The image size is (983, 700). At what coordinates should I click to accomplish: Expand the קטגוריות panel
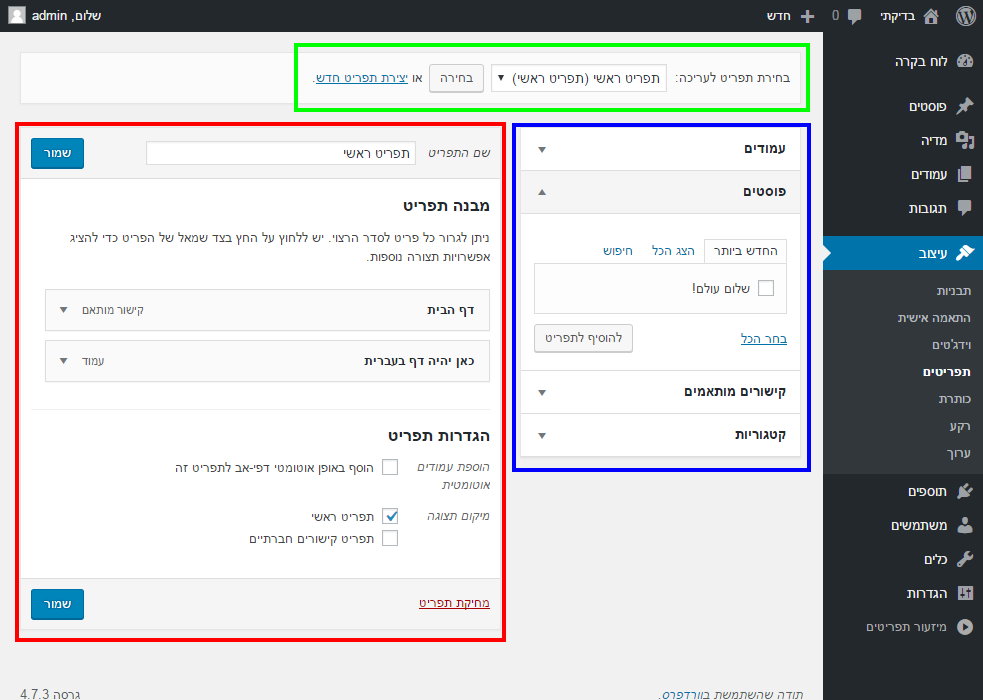(x=660, y=435)
